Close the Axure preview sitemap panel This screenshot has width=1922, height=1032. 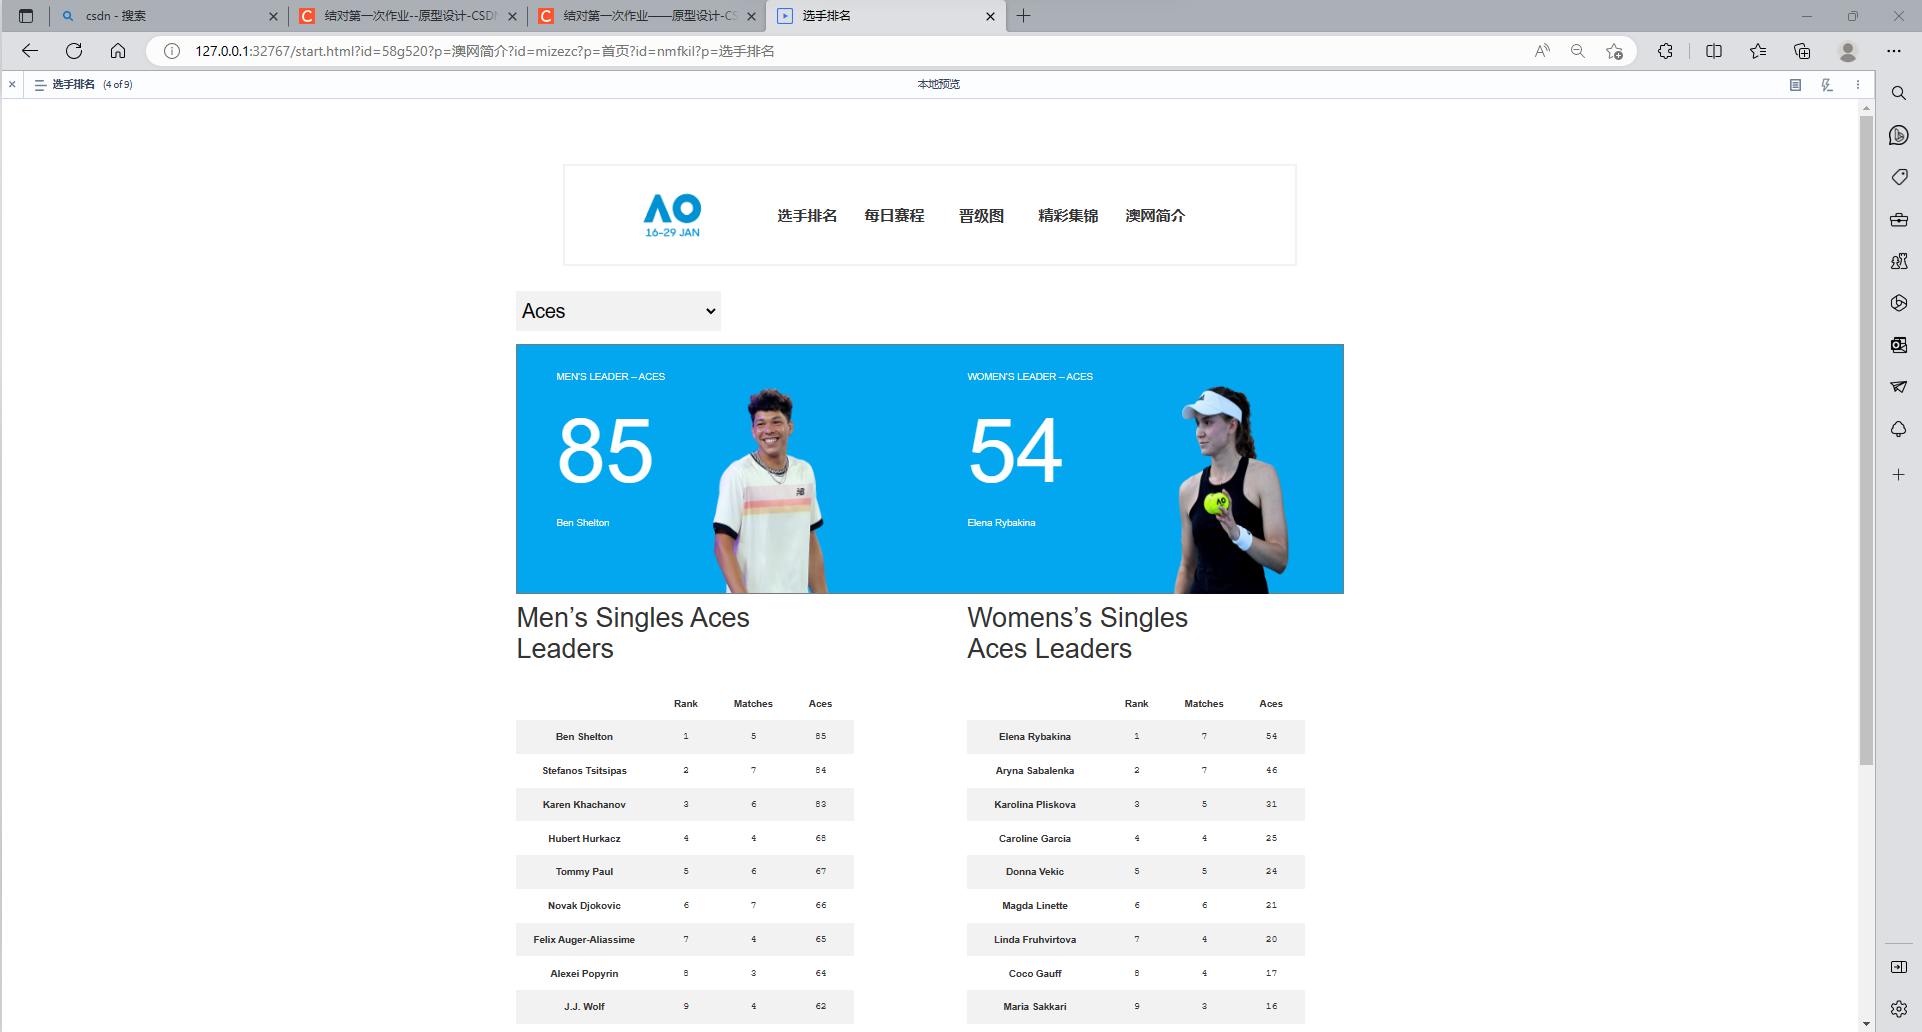(x=12, y=85)
